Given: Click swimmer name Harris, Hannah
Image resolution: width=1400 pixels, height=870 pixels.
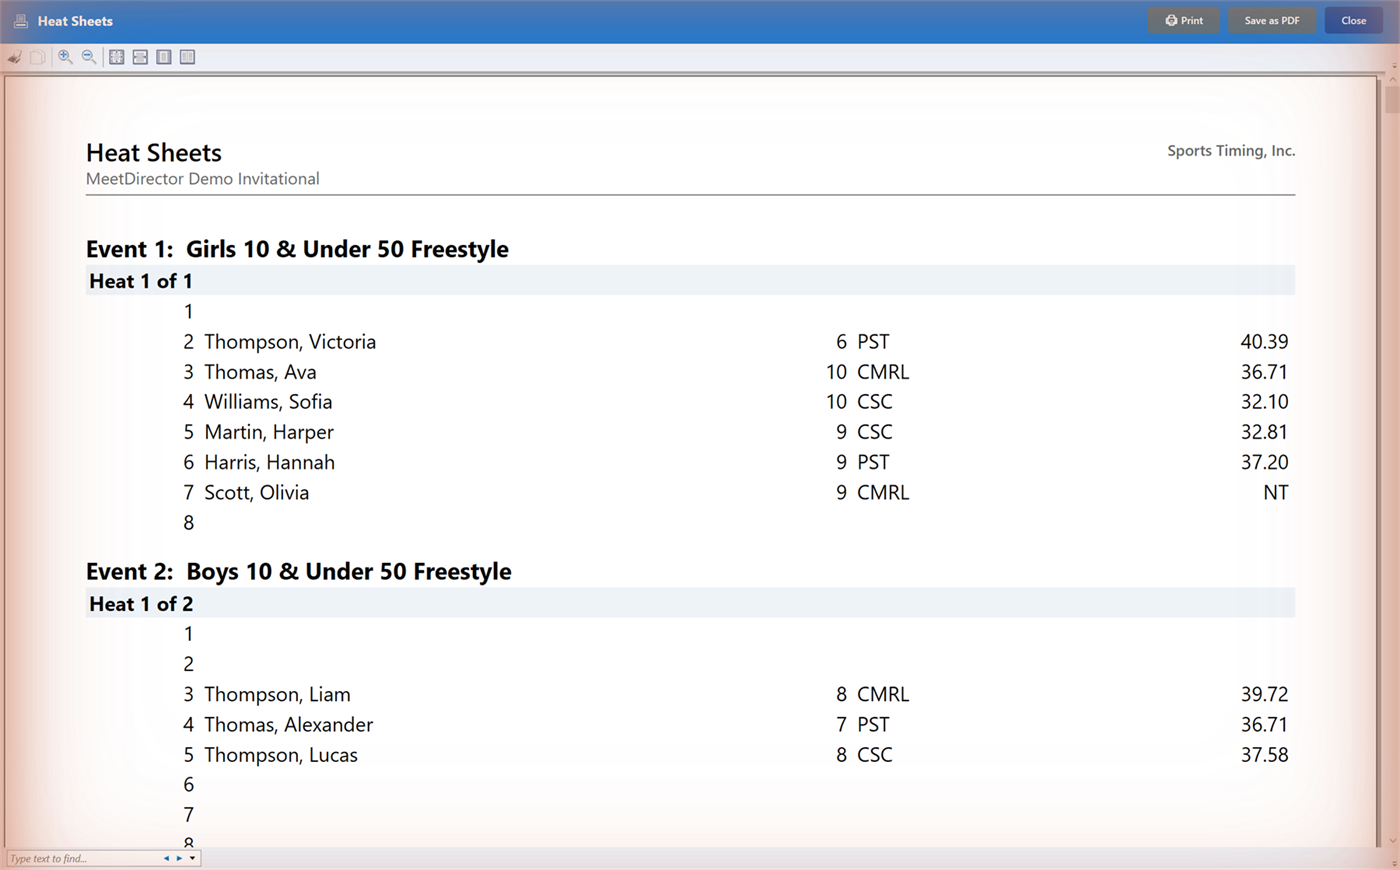Looking at the screenshot, I should [269, 462].
